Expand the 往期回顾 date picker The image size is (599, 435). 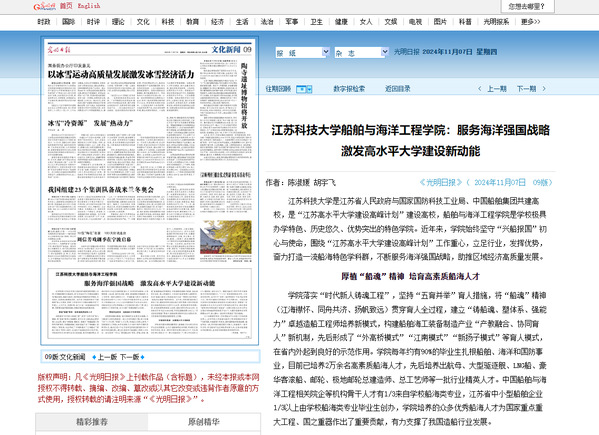click(x=304, y=89)
